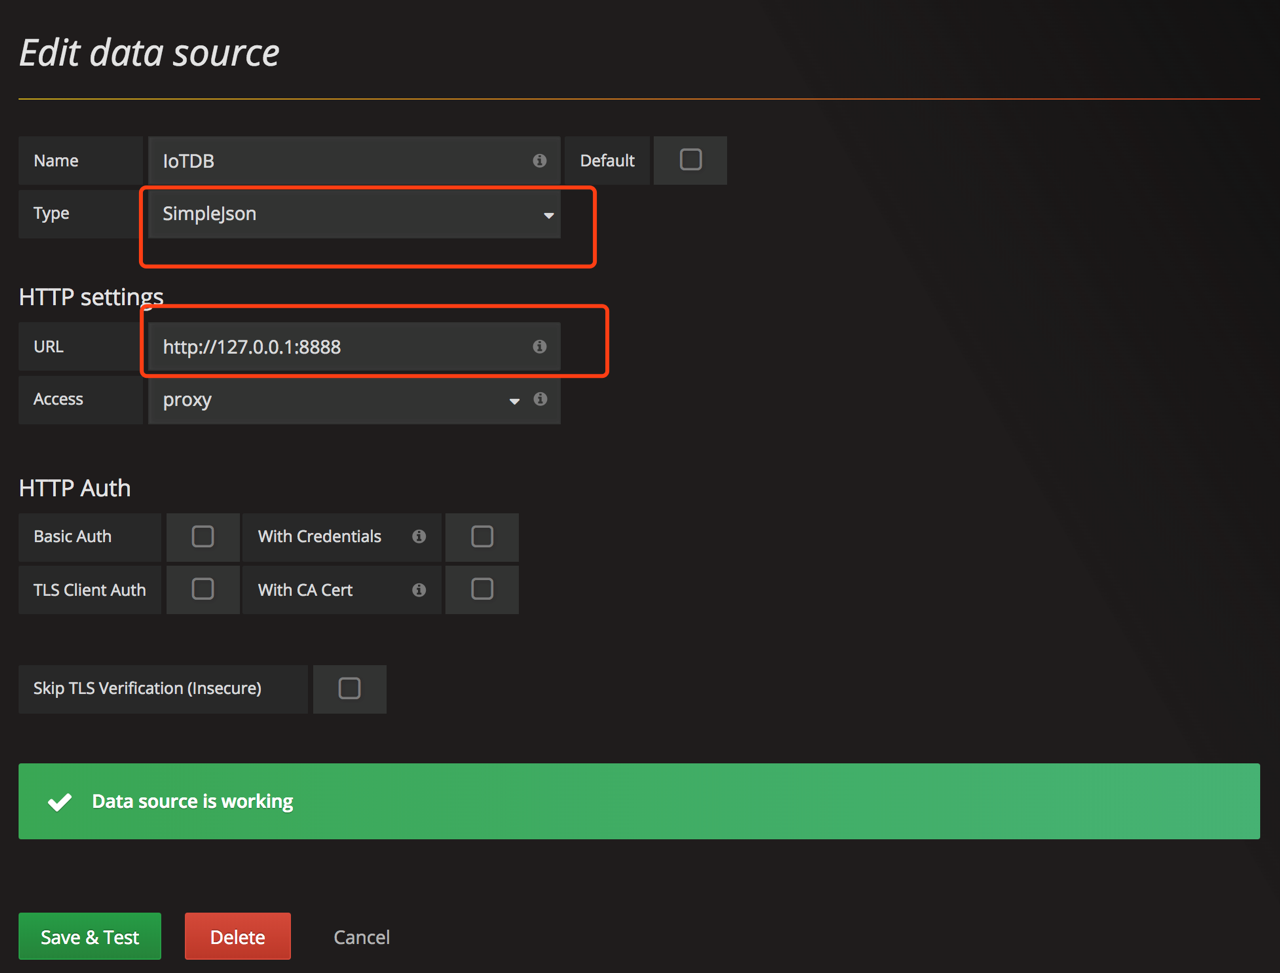Toggle With CA Cert checkbox

click(482, 589)
